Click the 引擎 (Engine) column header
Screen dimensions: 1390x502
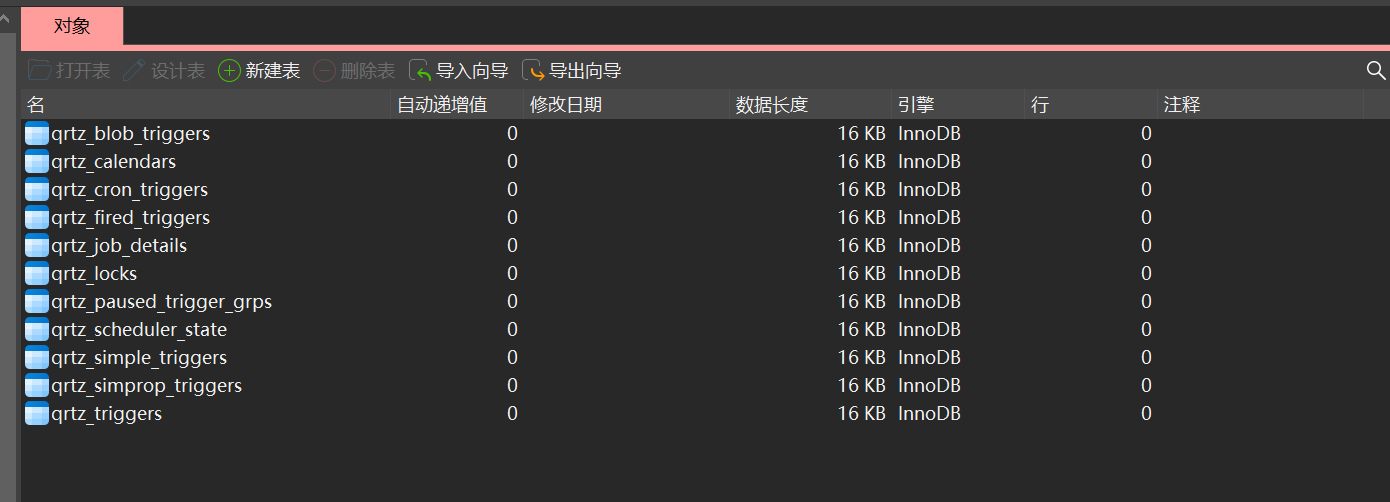(x=916, y=105)
